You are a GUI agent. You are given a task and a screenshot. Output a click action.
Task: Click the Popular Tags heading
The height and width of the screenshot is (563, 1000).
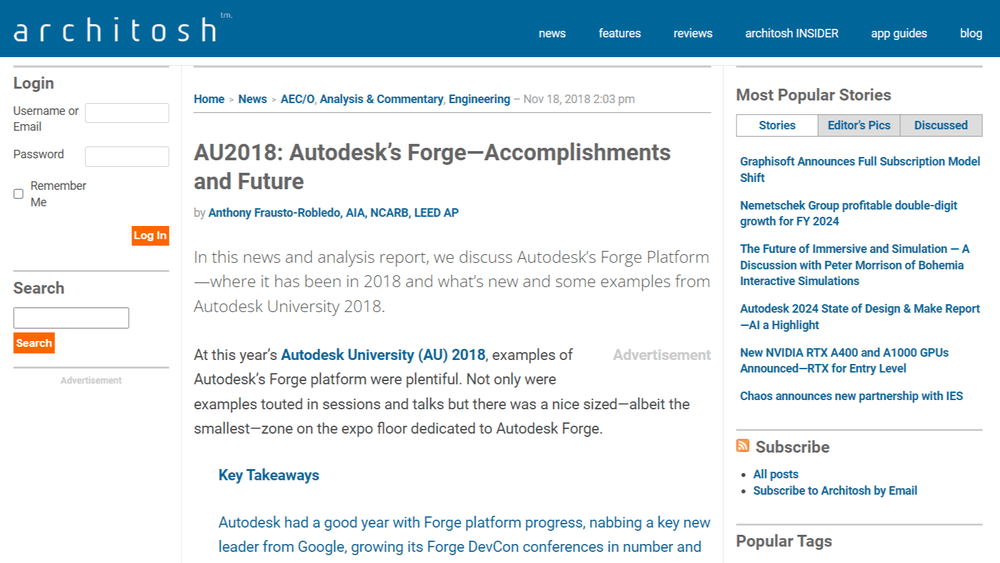coord(784,541)
